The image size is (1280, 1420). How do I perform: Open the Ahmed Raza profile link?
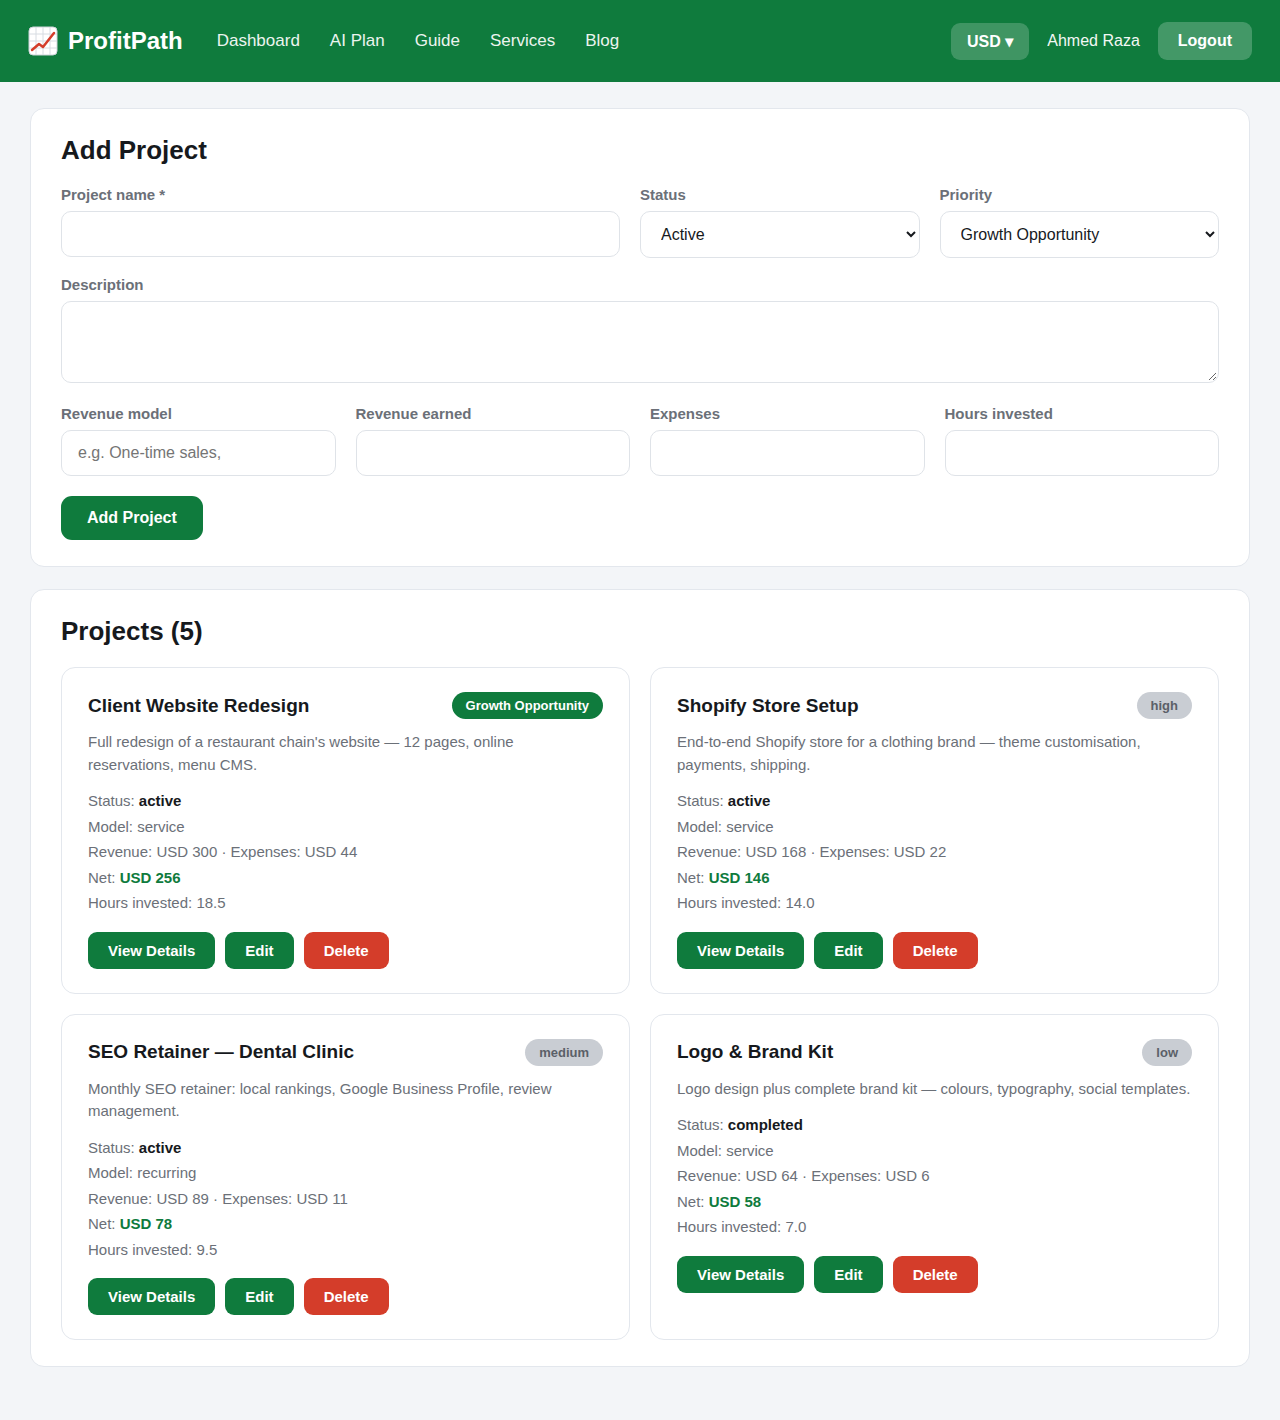coord(1093,41)
